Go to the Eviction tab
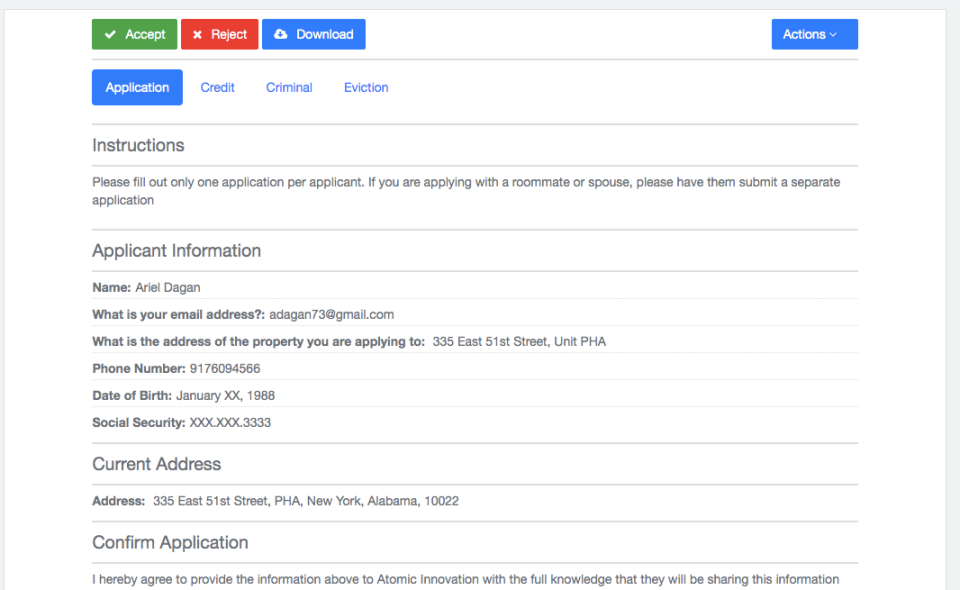 pyautogui.click(x=366, y=88)
